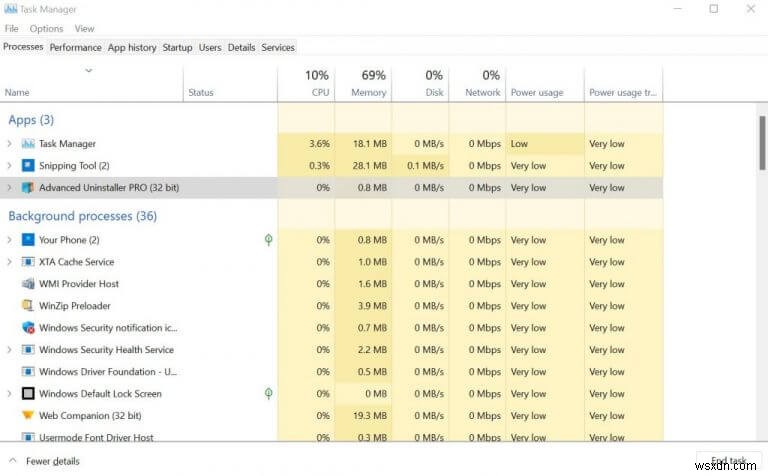Expand the Snipping Tool (2) process group

click(x=9, y=166)
